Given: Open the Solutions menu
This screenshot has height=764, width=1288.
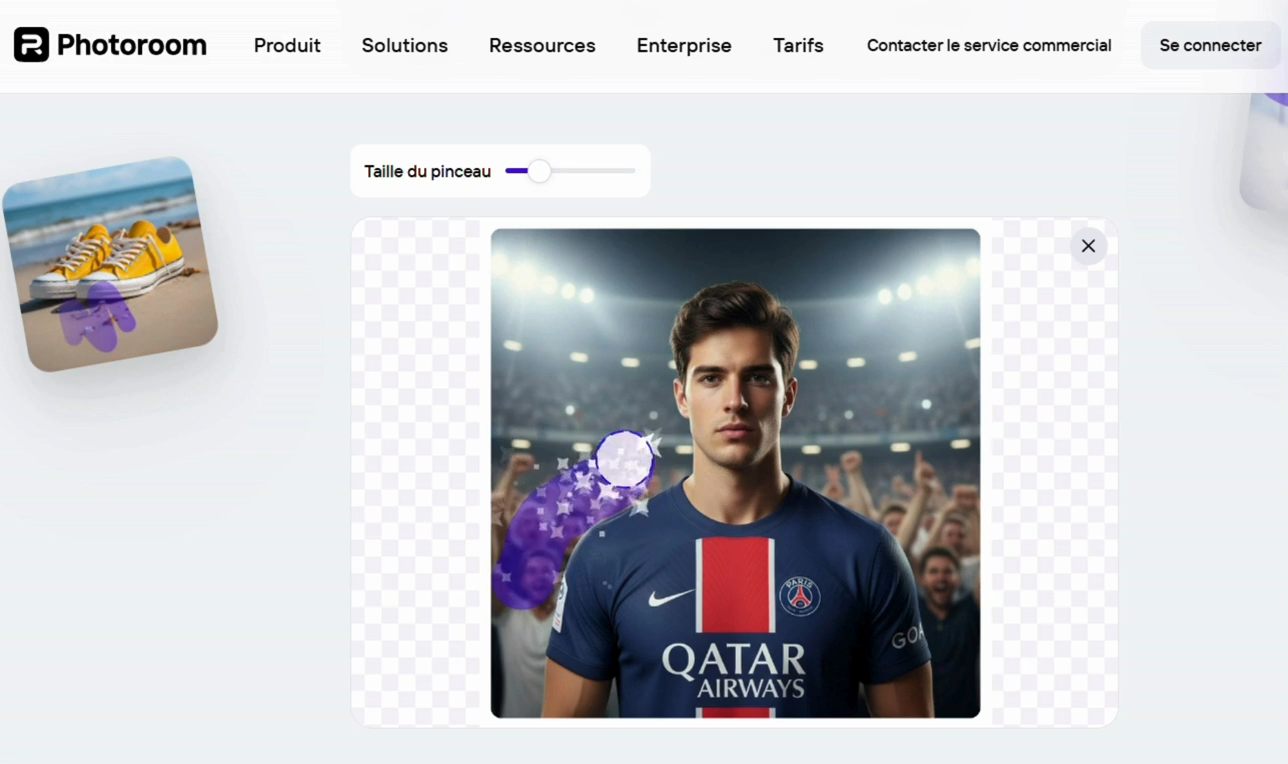Looking at the screenshot, I should (x=404, y=45).
